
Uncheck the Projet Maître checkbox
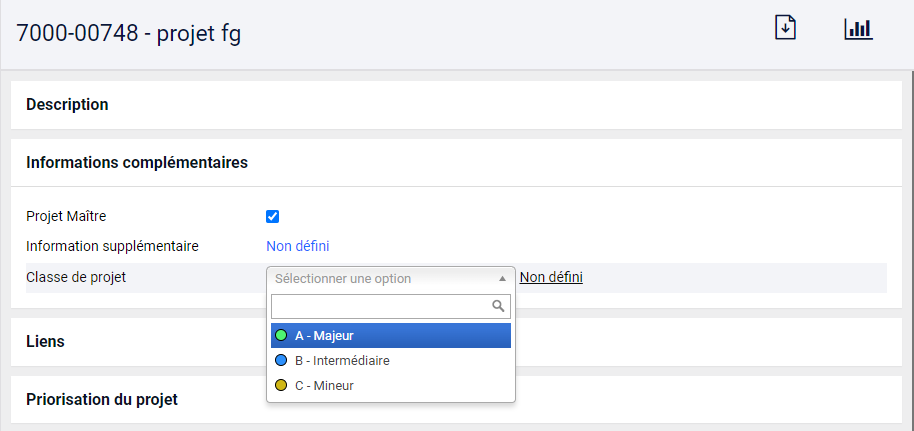[x=272, y=217]
